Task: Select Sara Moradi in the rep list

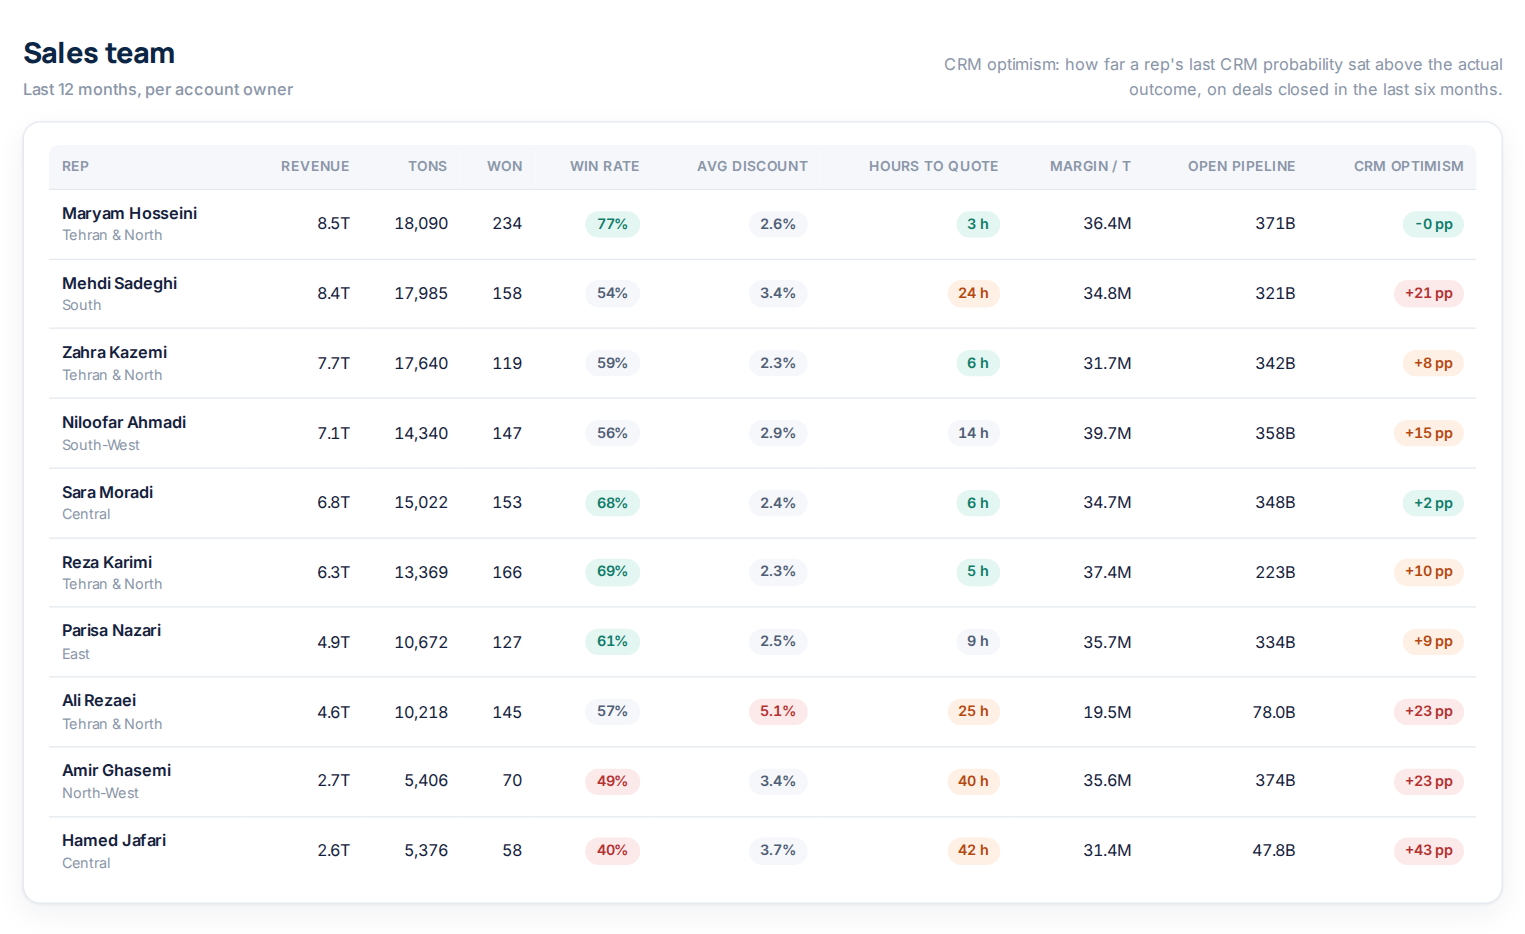Action: pos(107,492)
